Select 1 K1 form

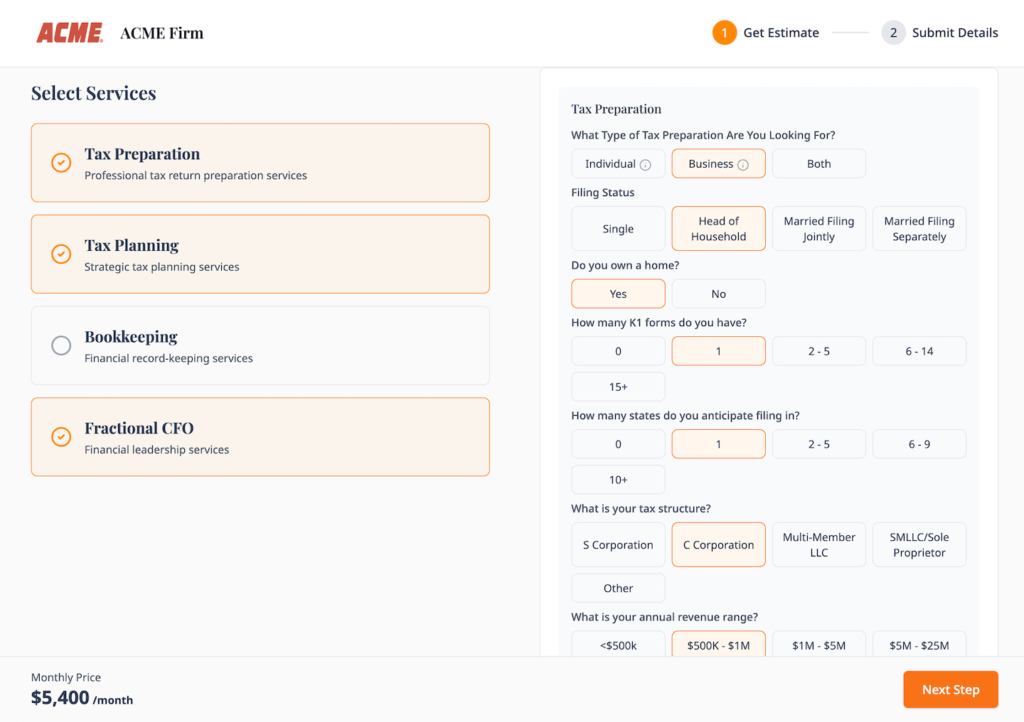718,351
